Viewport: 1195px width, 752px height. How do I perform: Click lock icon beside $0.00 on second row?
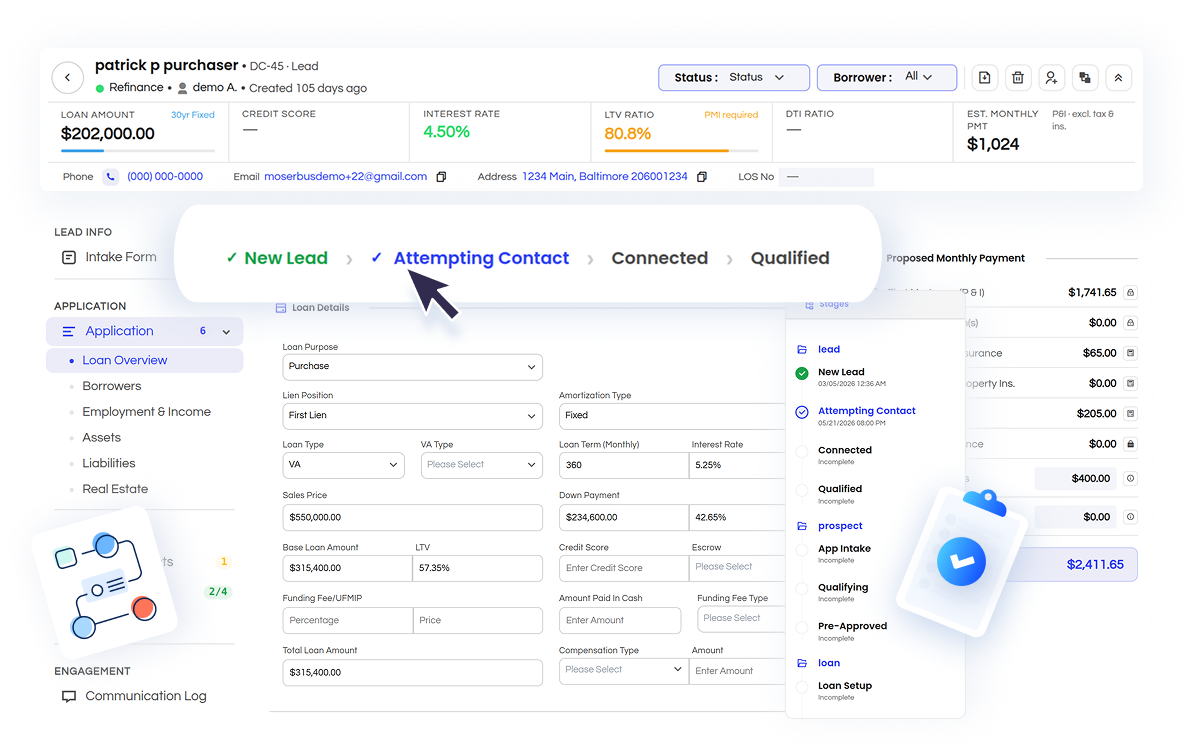point(1130,323)
